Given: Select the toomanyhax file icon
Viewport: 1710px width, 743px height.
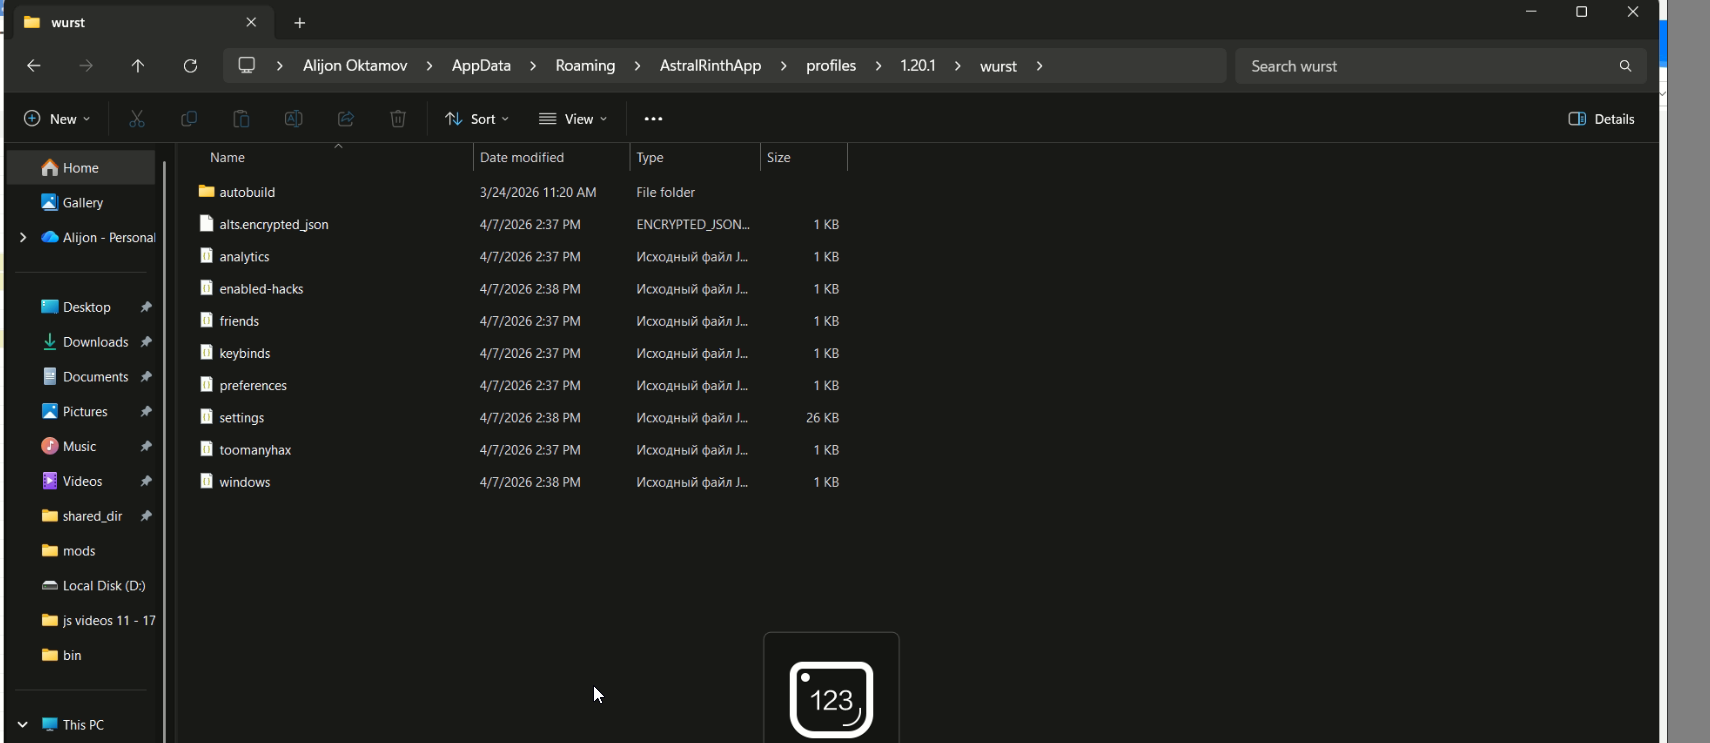Looking at the screenshot, I should [x=206, y=449].
